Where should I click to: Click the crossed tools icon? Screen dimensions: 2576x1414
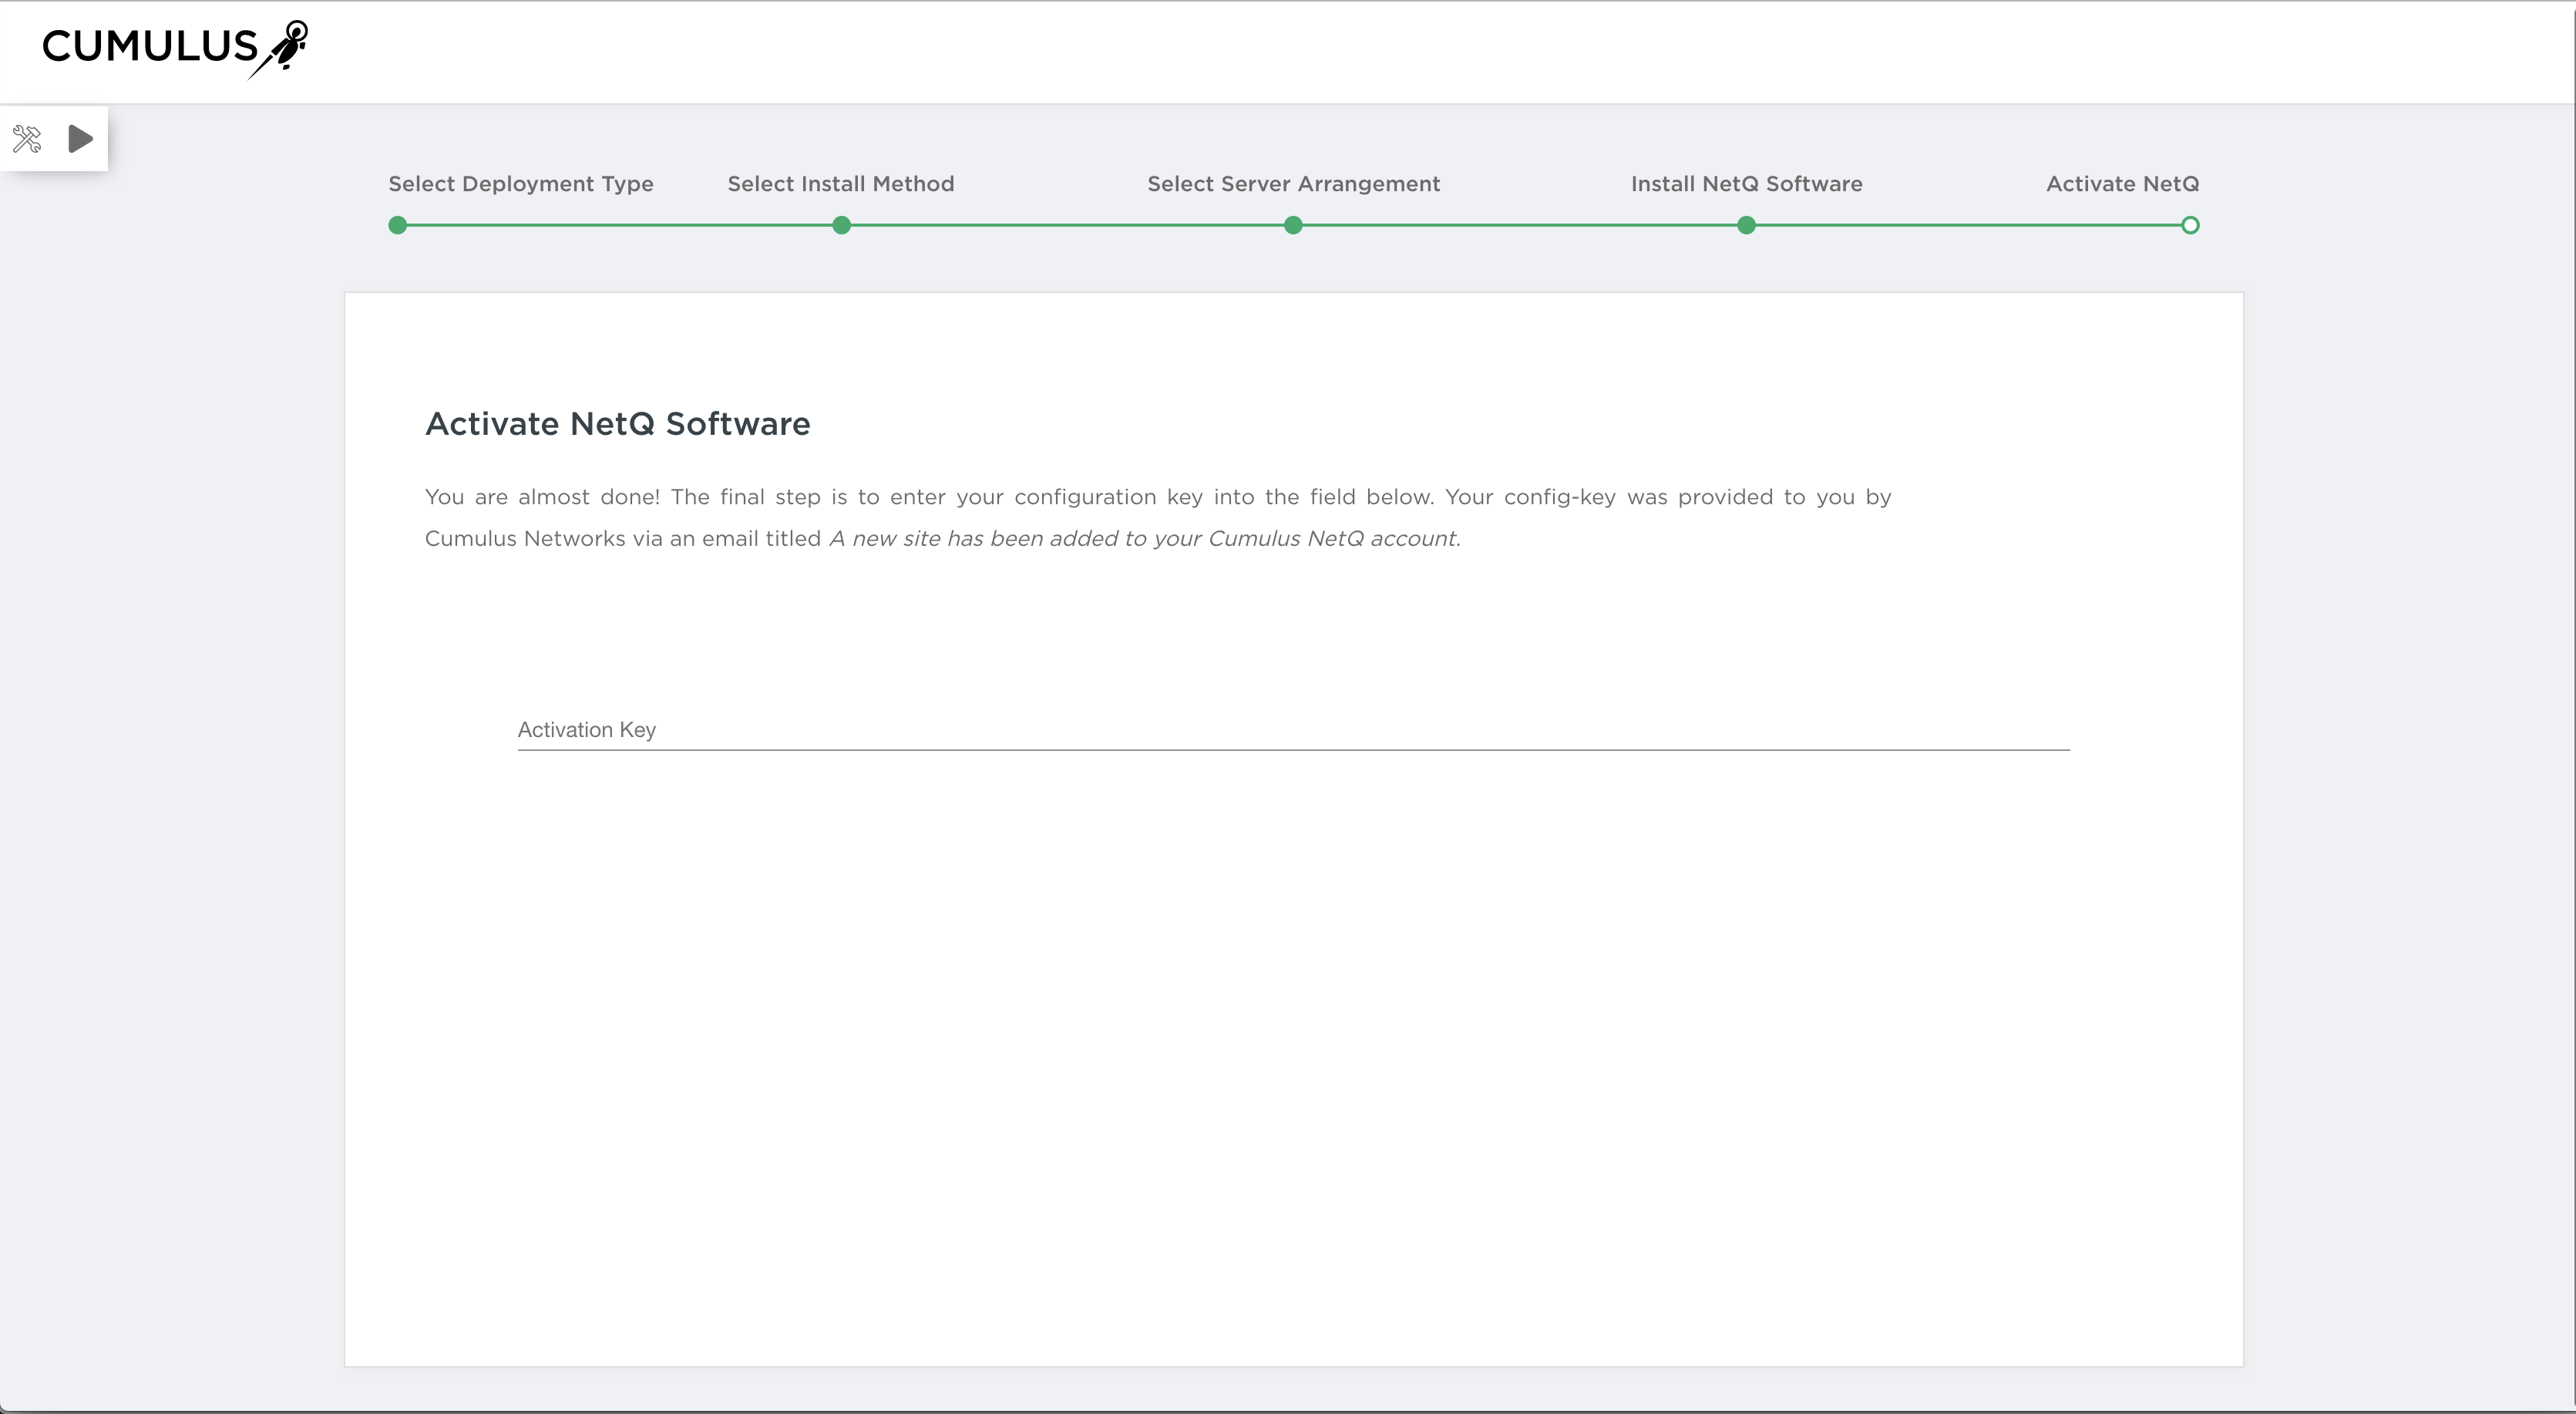pyautogui.click(x=27, y=139)
